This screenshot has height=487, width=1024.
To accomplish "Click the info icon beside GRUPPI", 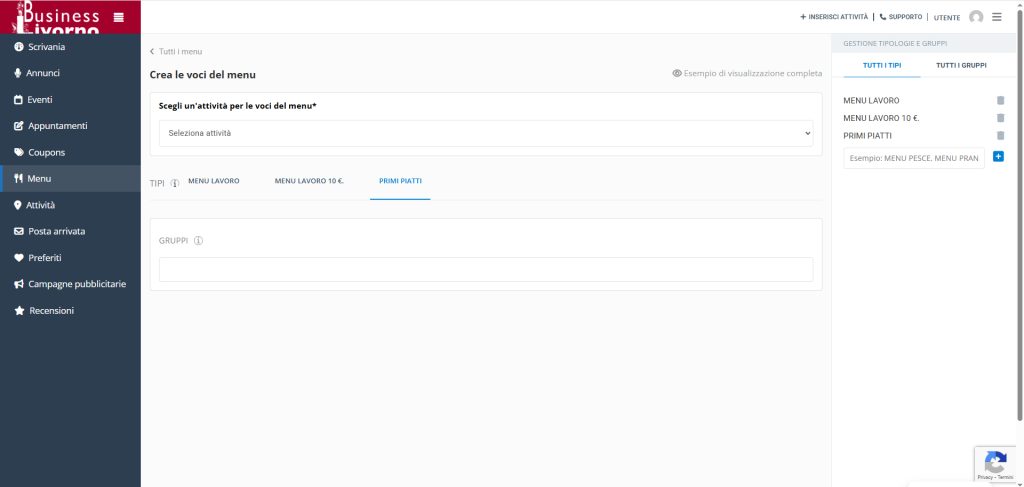I will [198, 241].
